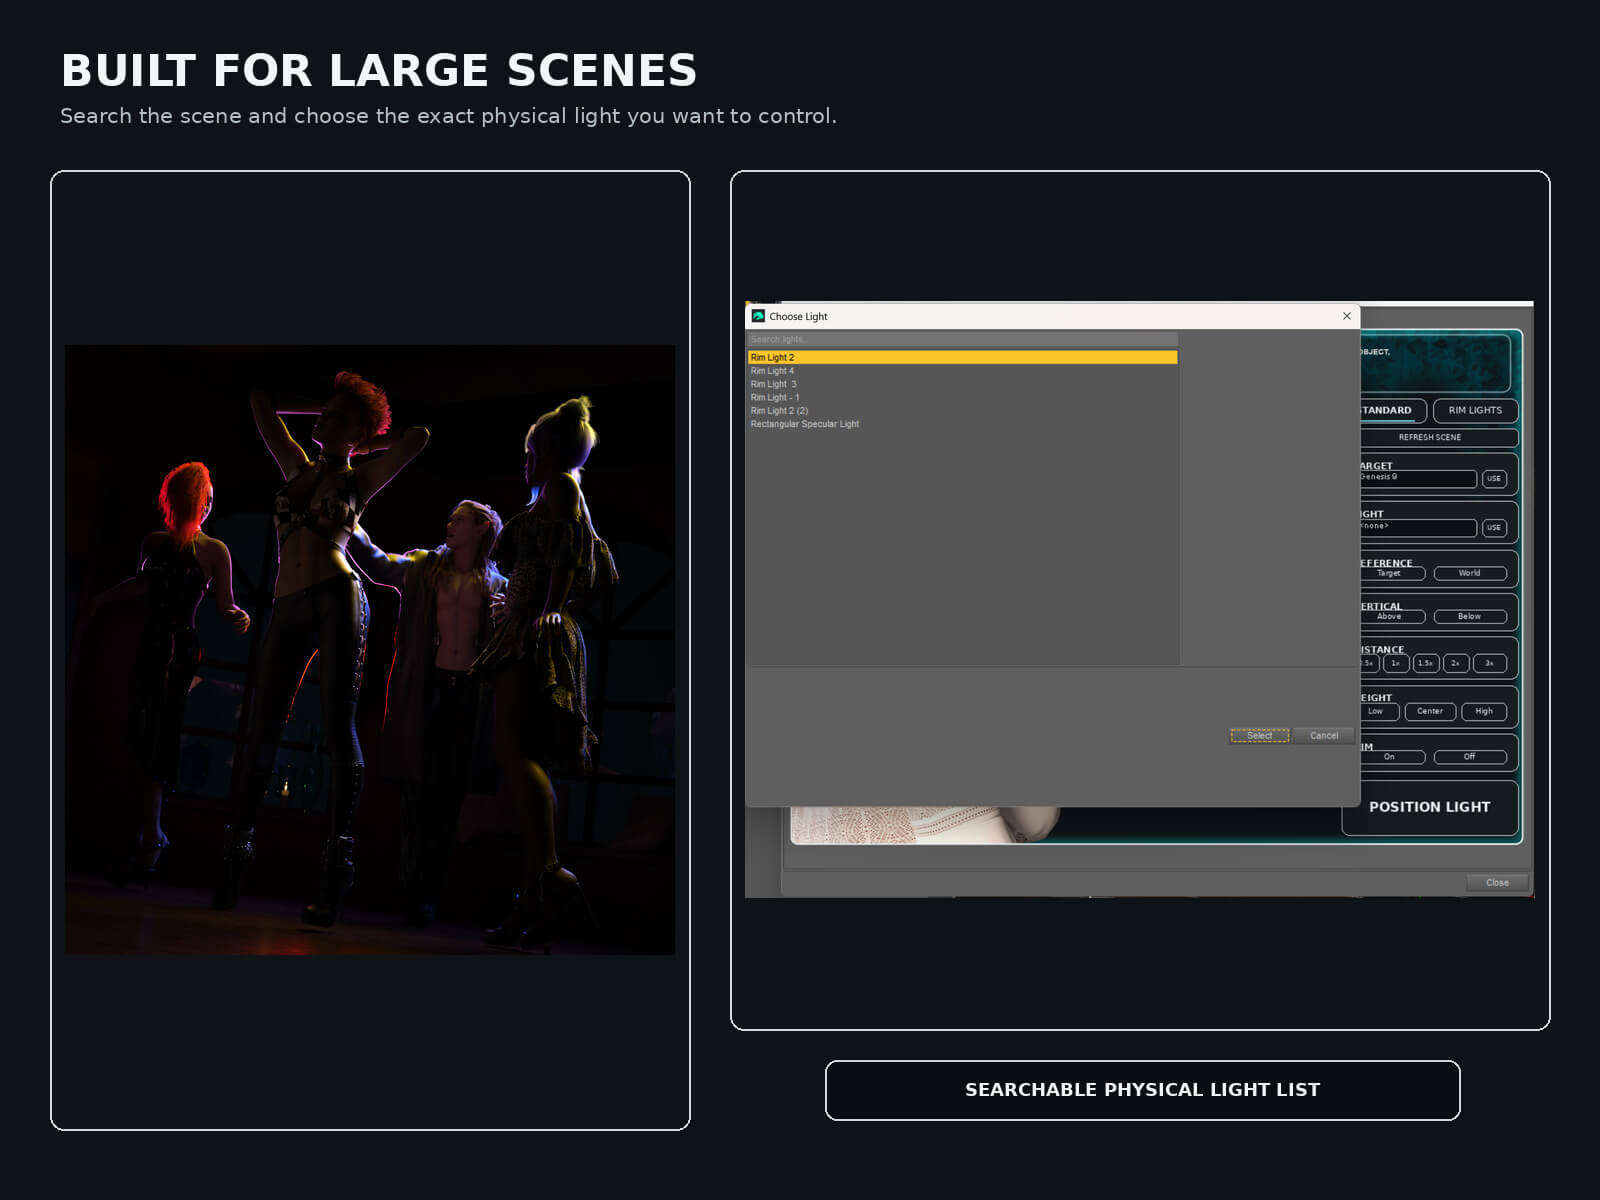Open the rendered characters scene image
1600x1200 pixels.
pyautogui.click(x=370, y=650)
